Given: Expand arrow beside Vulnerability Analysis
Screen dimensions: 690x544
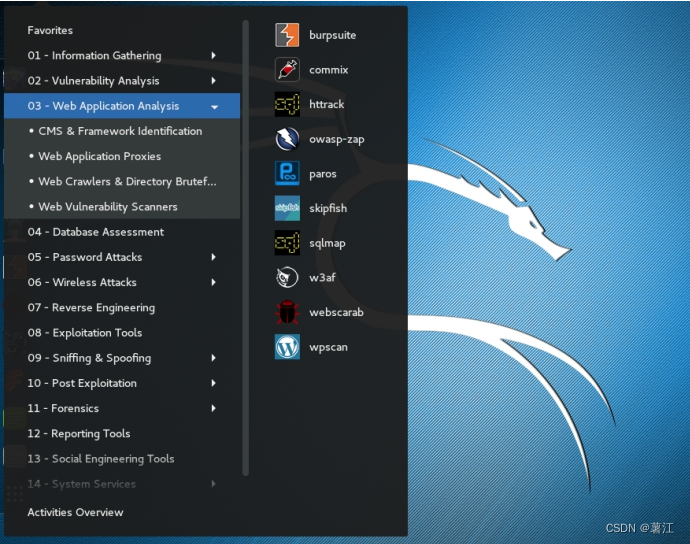Looking at the screenshot, I should point(213,81).
